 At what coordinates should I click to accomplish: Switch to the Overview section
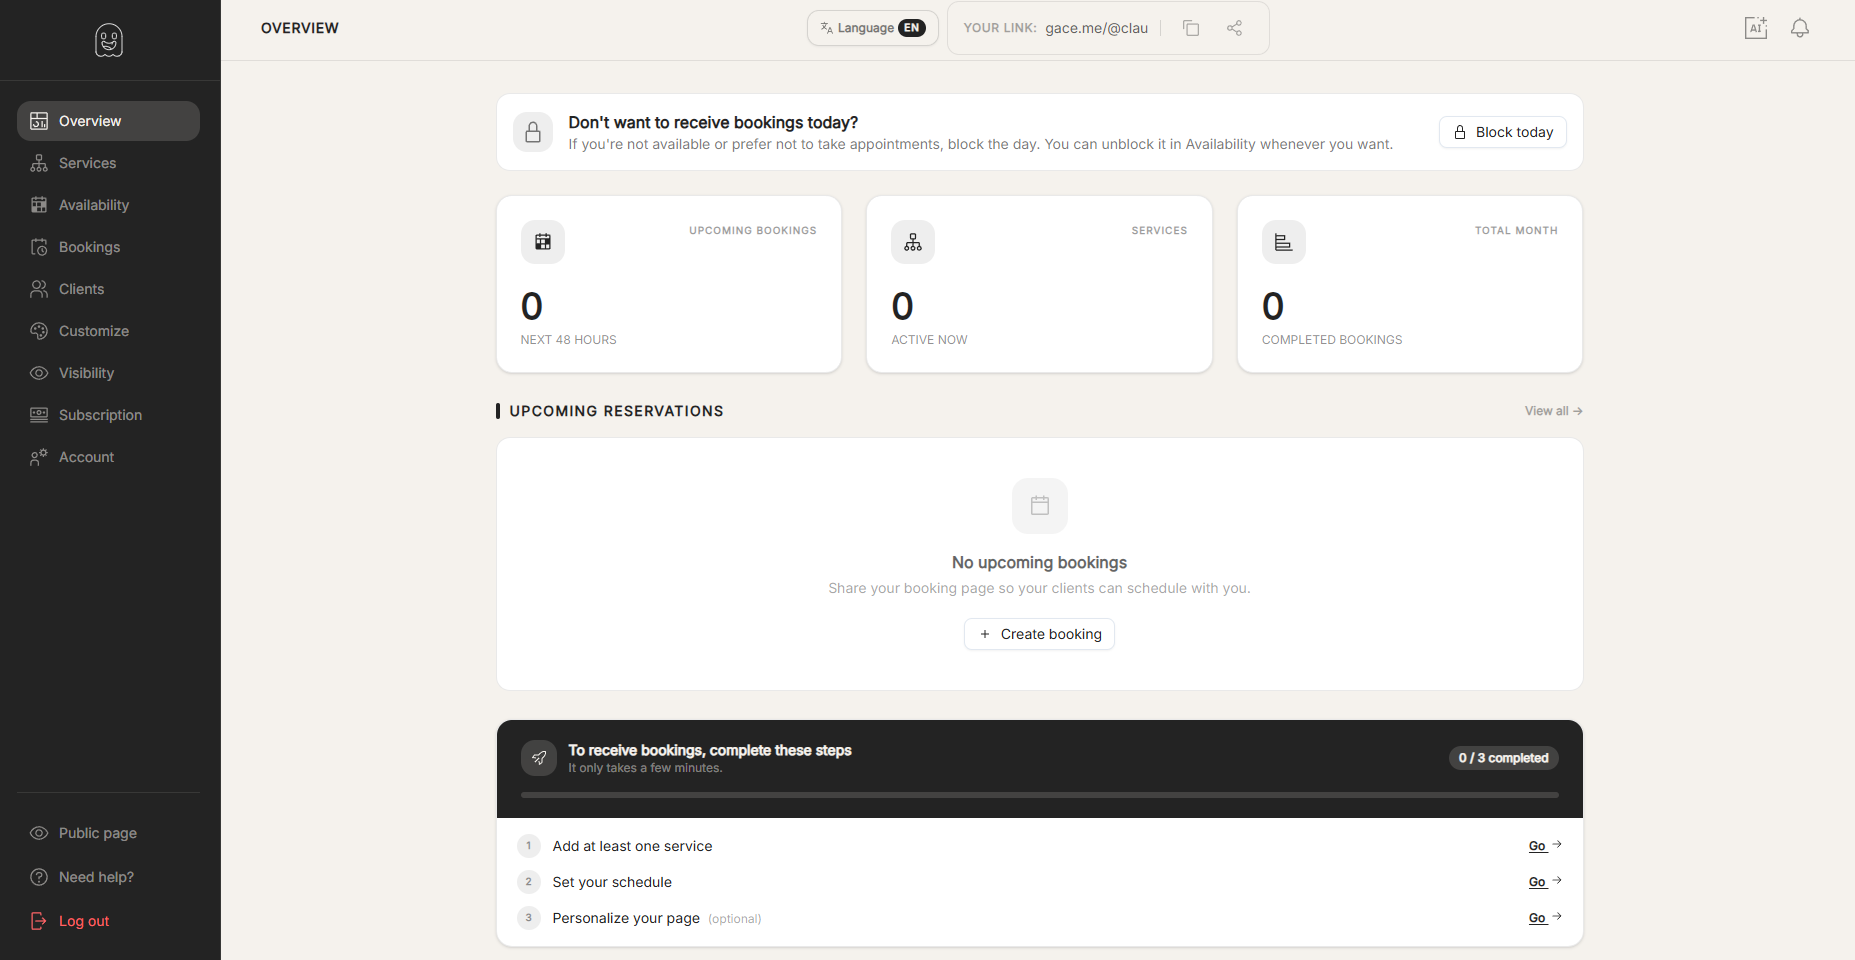point(88,120)
